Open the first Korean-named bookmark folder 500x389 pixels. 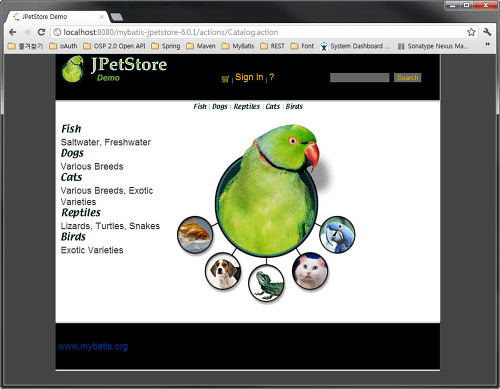point(25,46)
